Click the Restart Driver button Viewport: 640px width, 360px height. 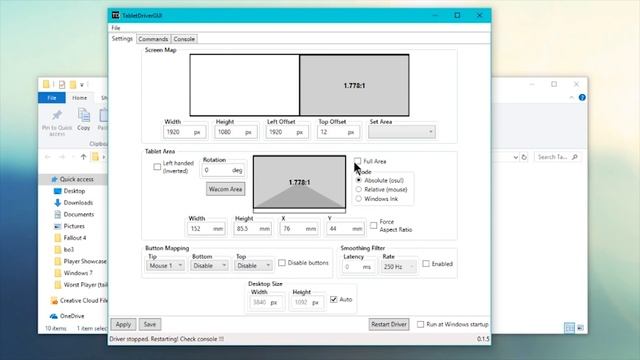point(389,324)
